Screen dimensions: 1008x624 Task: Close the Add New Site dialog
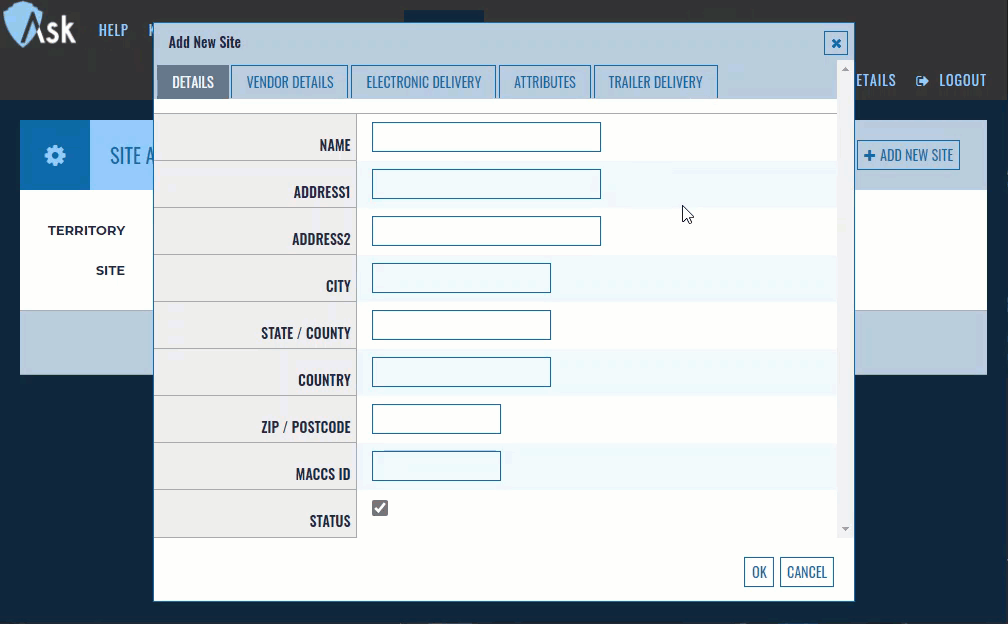(x=836, y=43)
